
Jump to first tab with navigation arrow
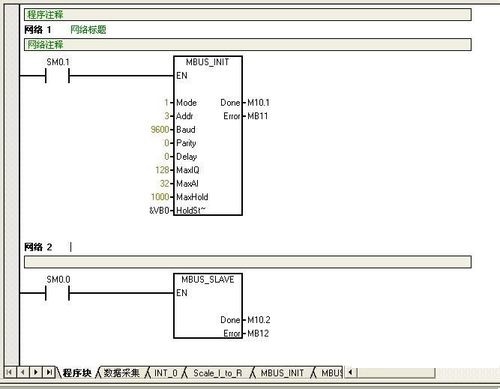coord(10,372)
